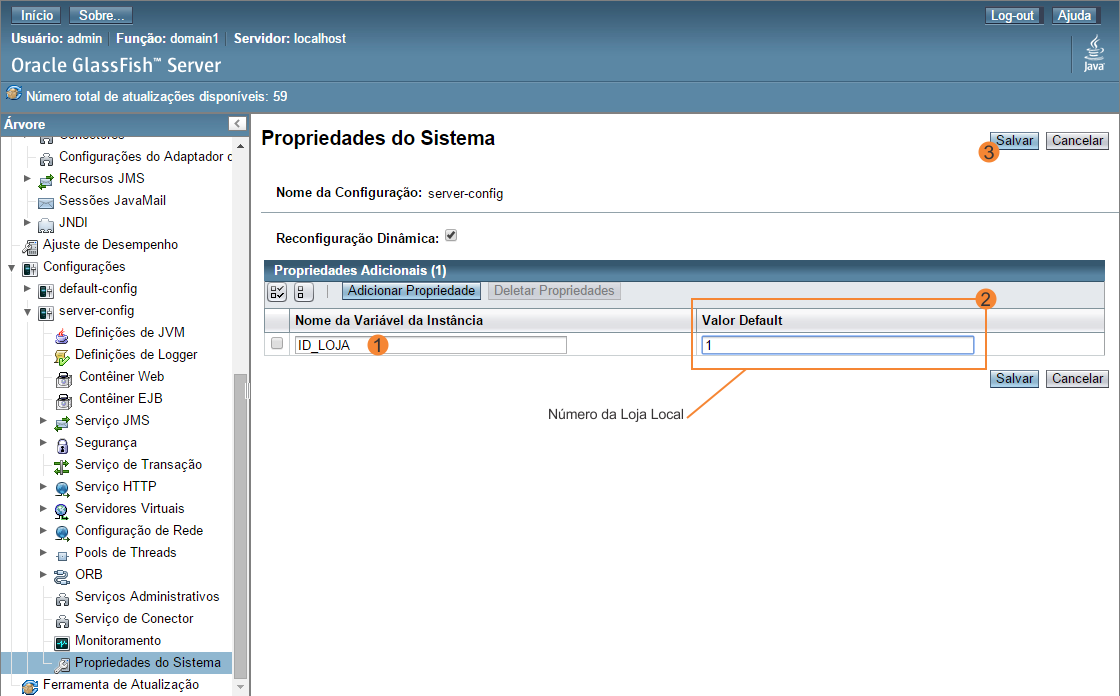The width and height of the screenshot is (1120, 696).
Task: Click the Adicionar Propriedade button
Action: [x=411, y=291]
